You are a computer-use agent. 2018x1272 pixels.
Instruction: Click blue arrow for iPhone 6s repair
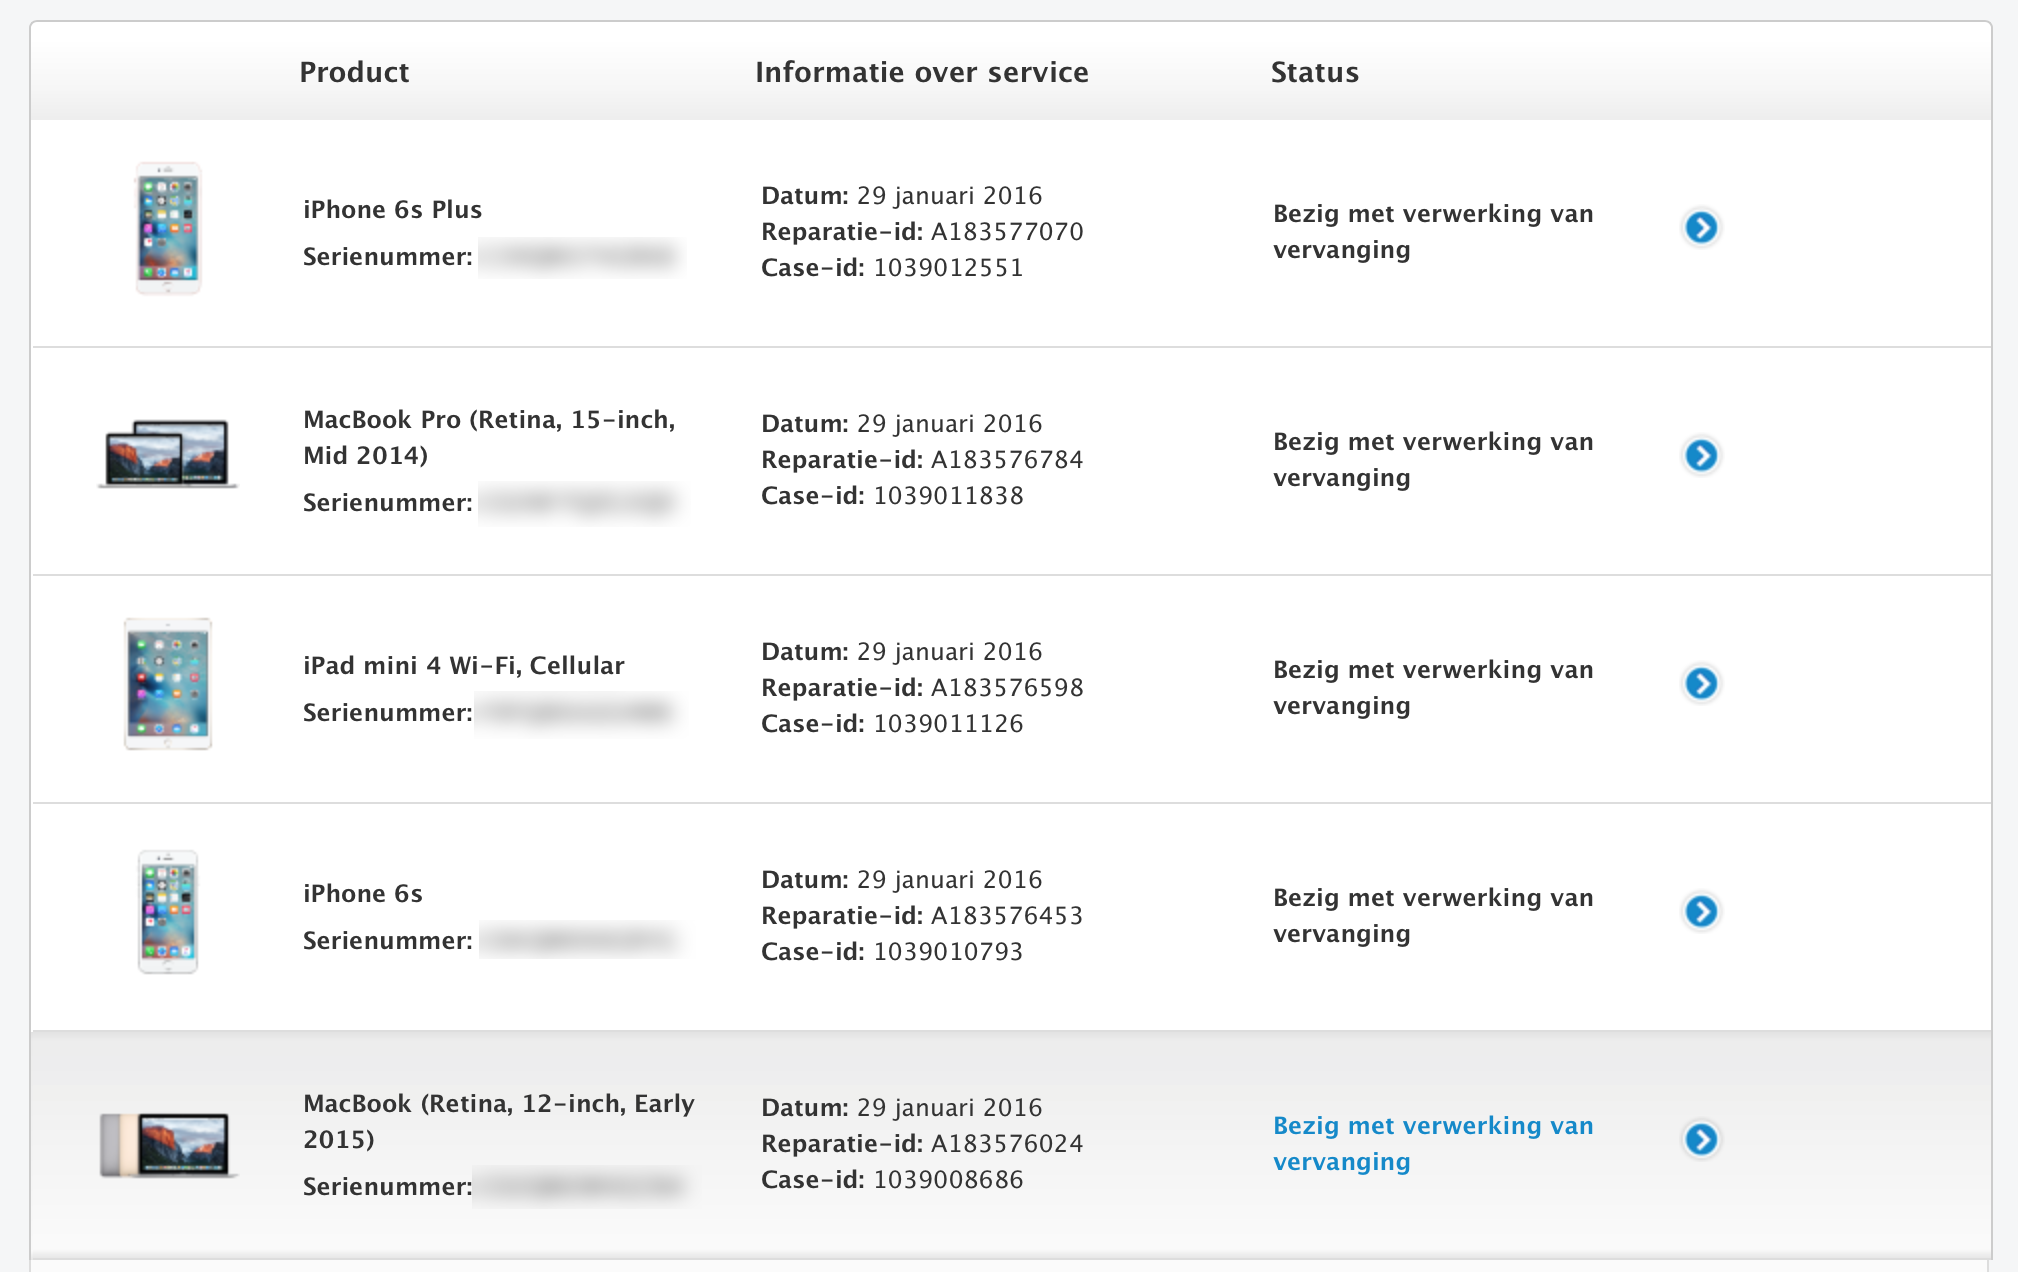pos(1700,912)
